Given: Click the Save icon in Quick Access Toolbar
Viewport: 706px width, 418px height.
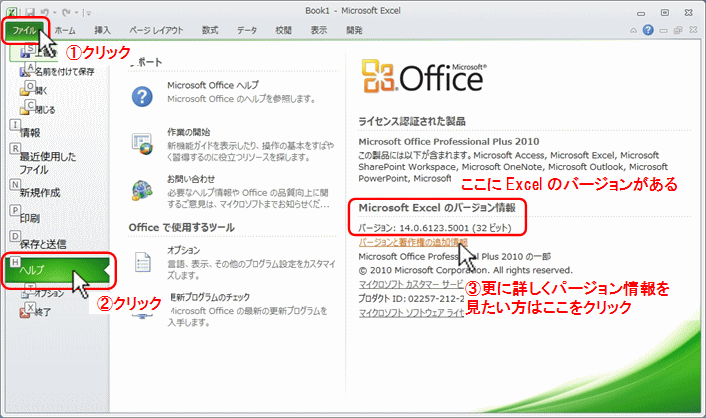Looking at the screenshot, I should point(30,13).
